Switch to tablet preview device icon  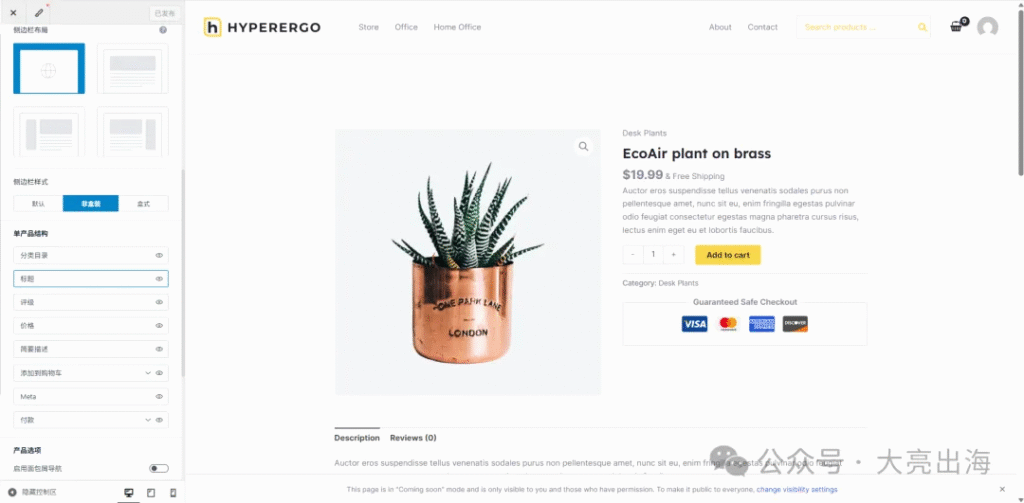tap(151, 493)
